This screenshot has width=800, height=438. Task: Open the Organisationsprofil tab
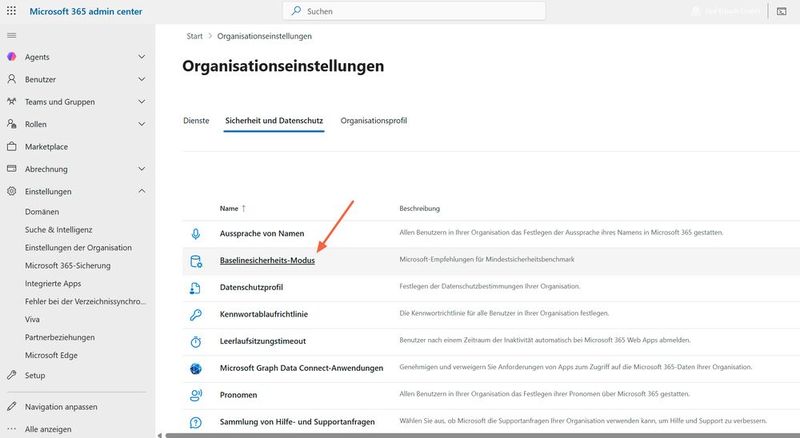(x=373, y=120)
